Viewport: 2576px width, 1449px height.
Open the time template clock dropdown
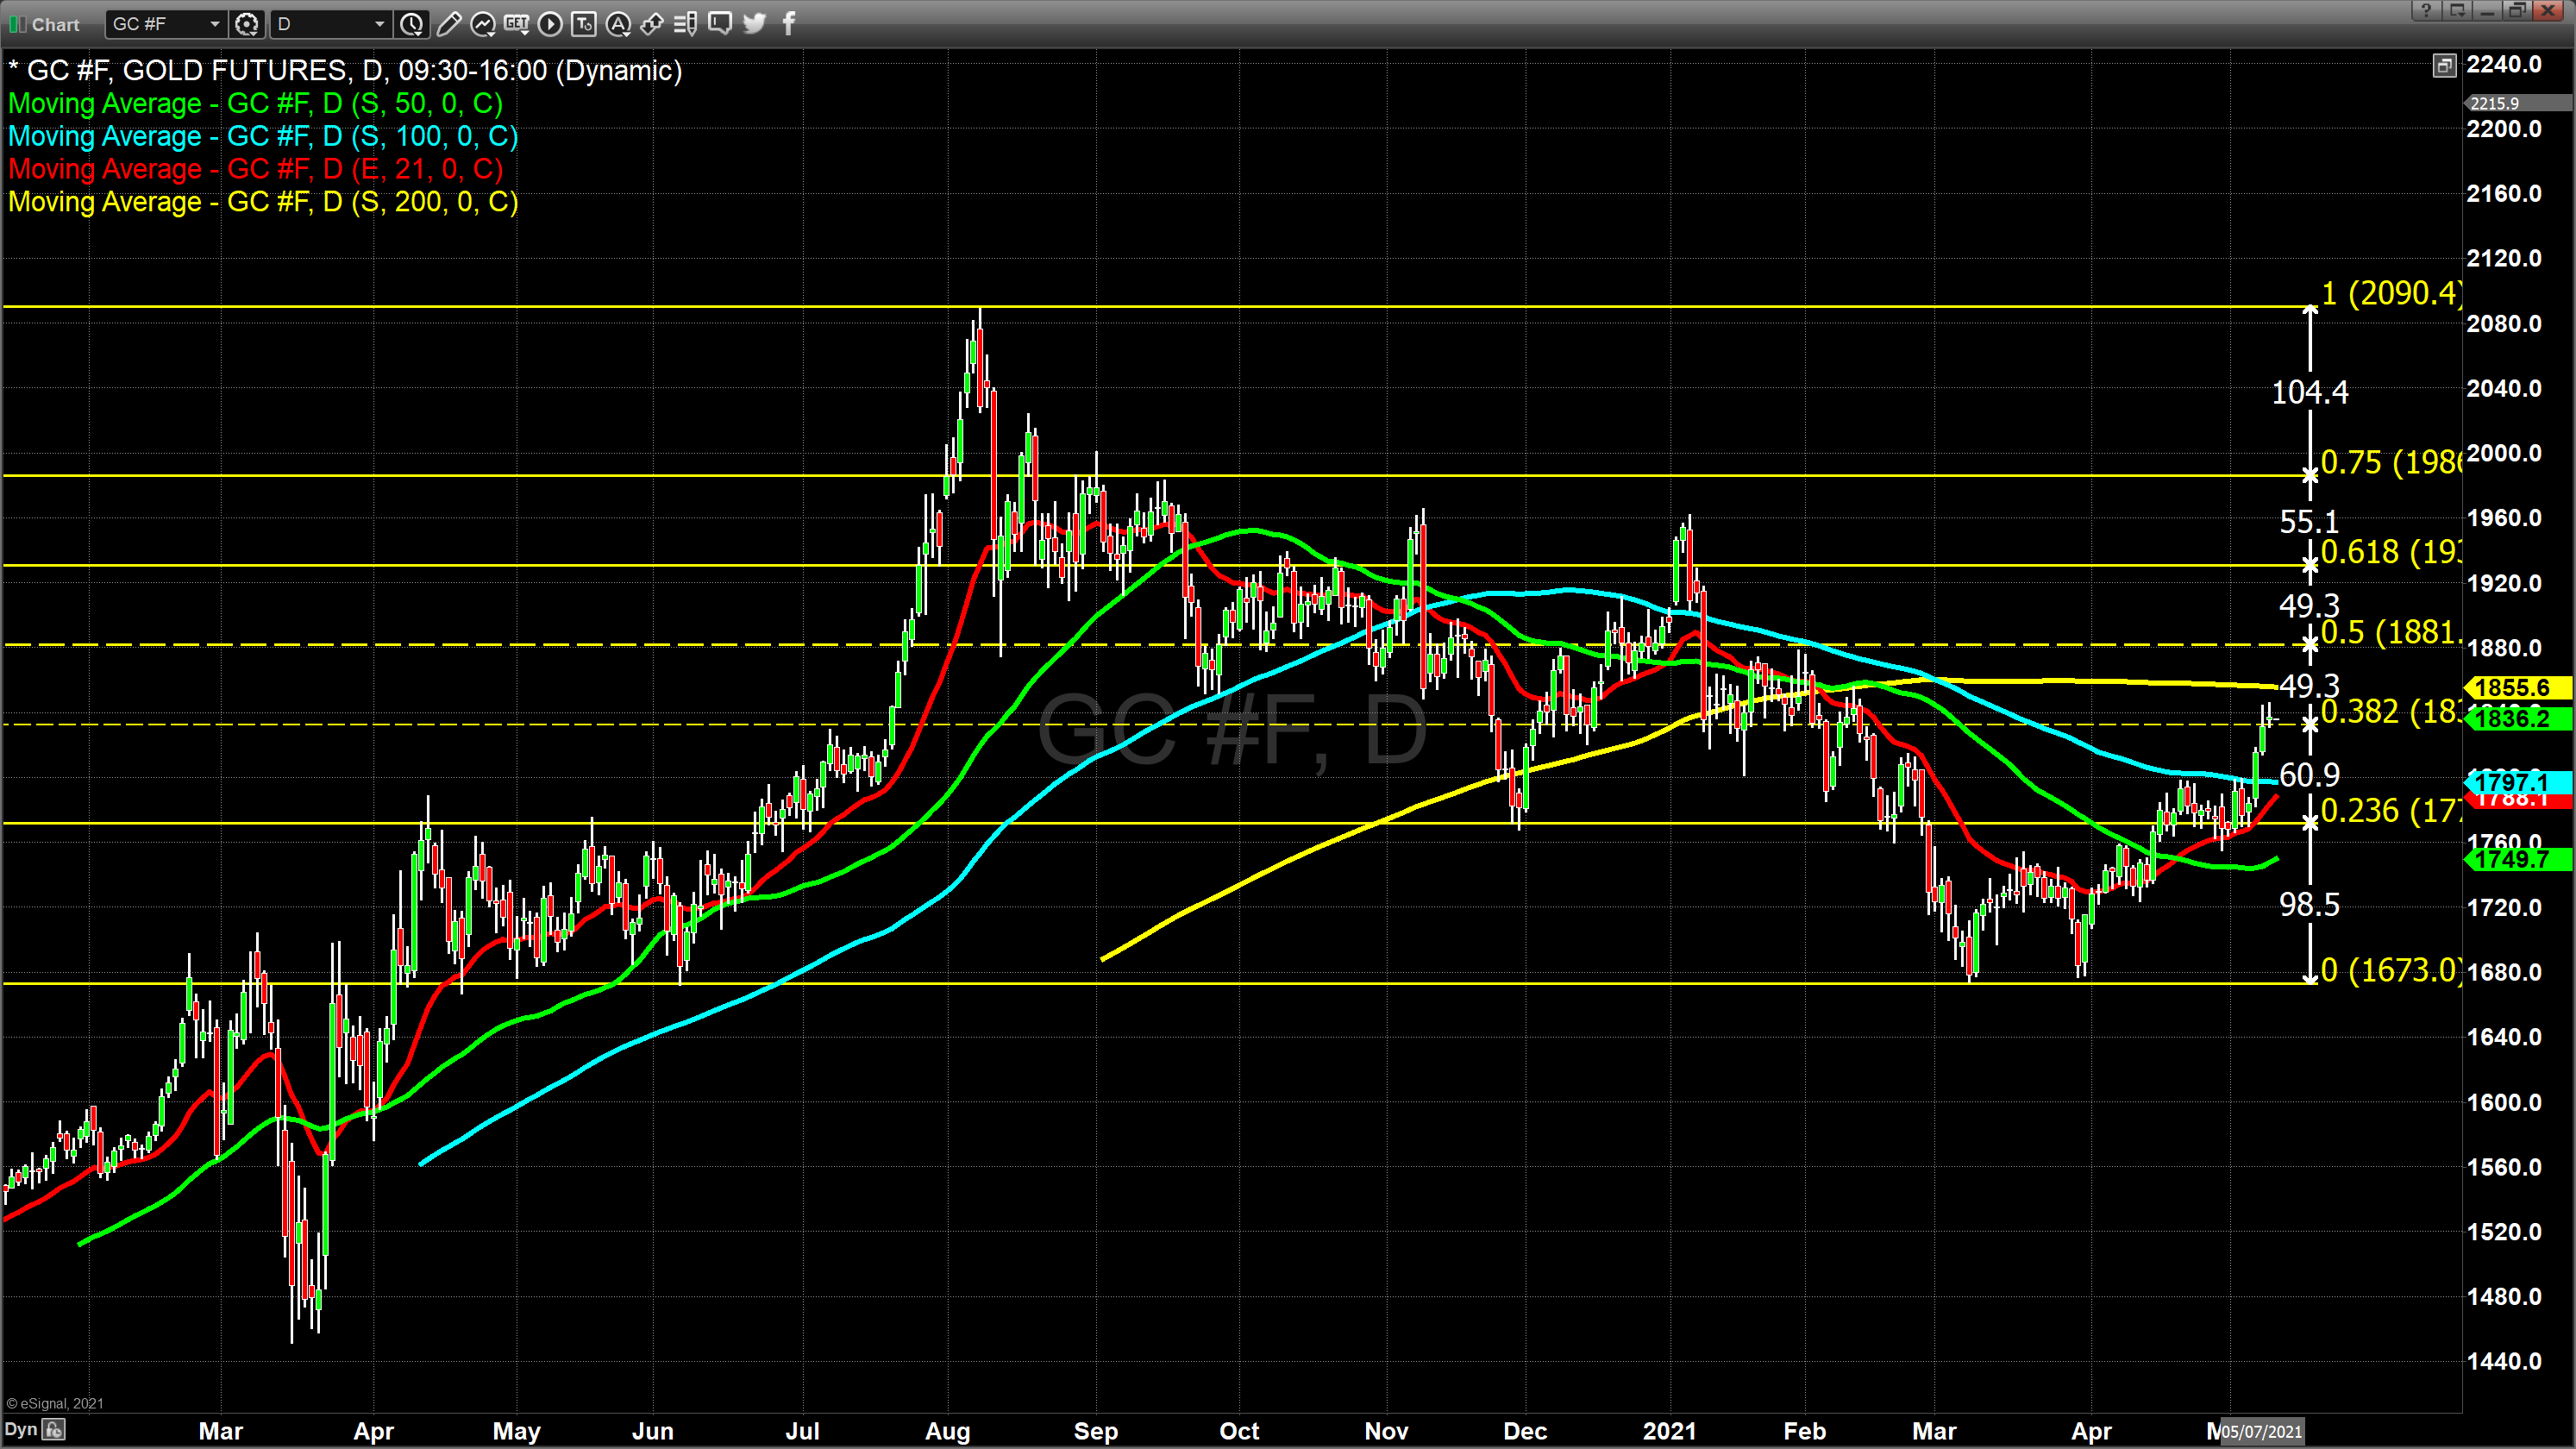pos(412,23)
